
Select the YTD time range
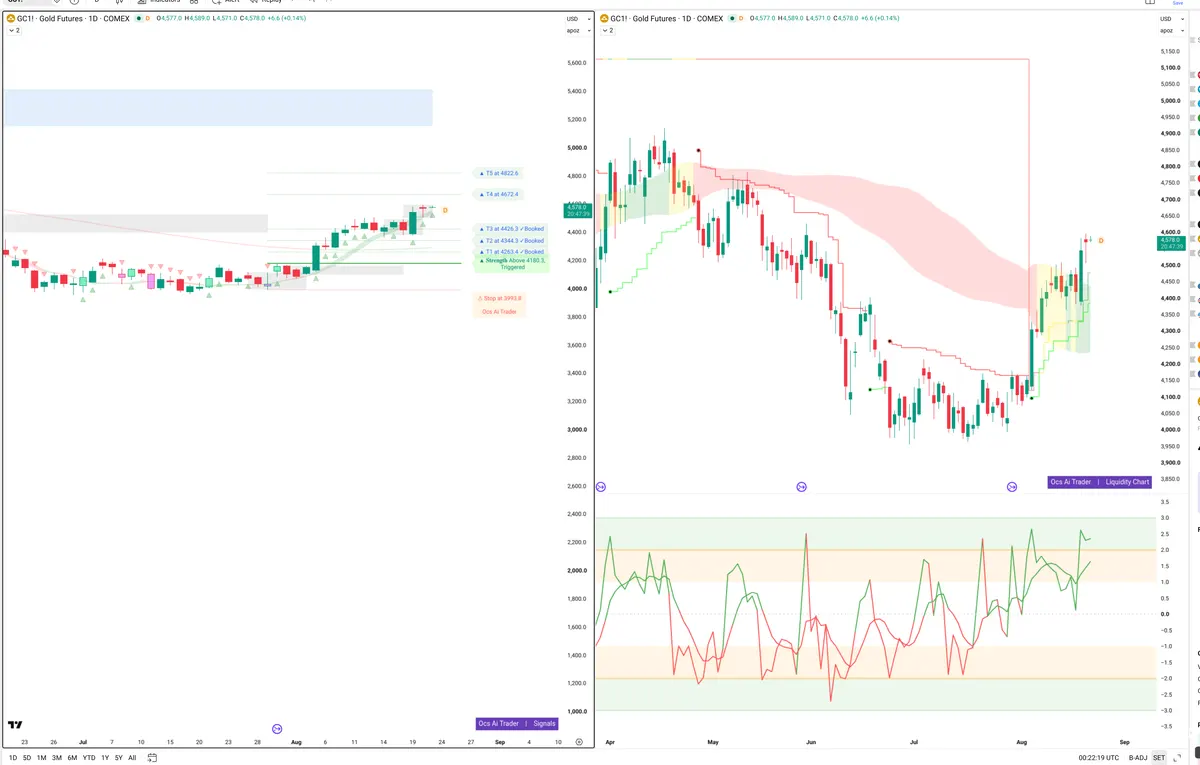89,758
